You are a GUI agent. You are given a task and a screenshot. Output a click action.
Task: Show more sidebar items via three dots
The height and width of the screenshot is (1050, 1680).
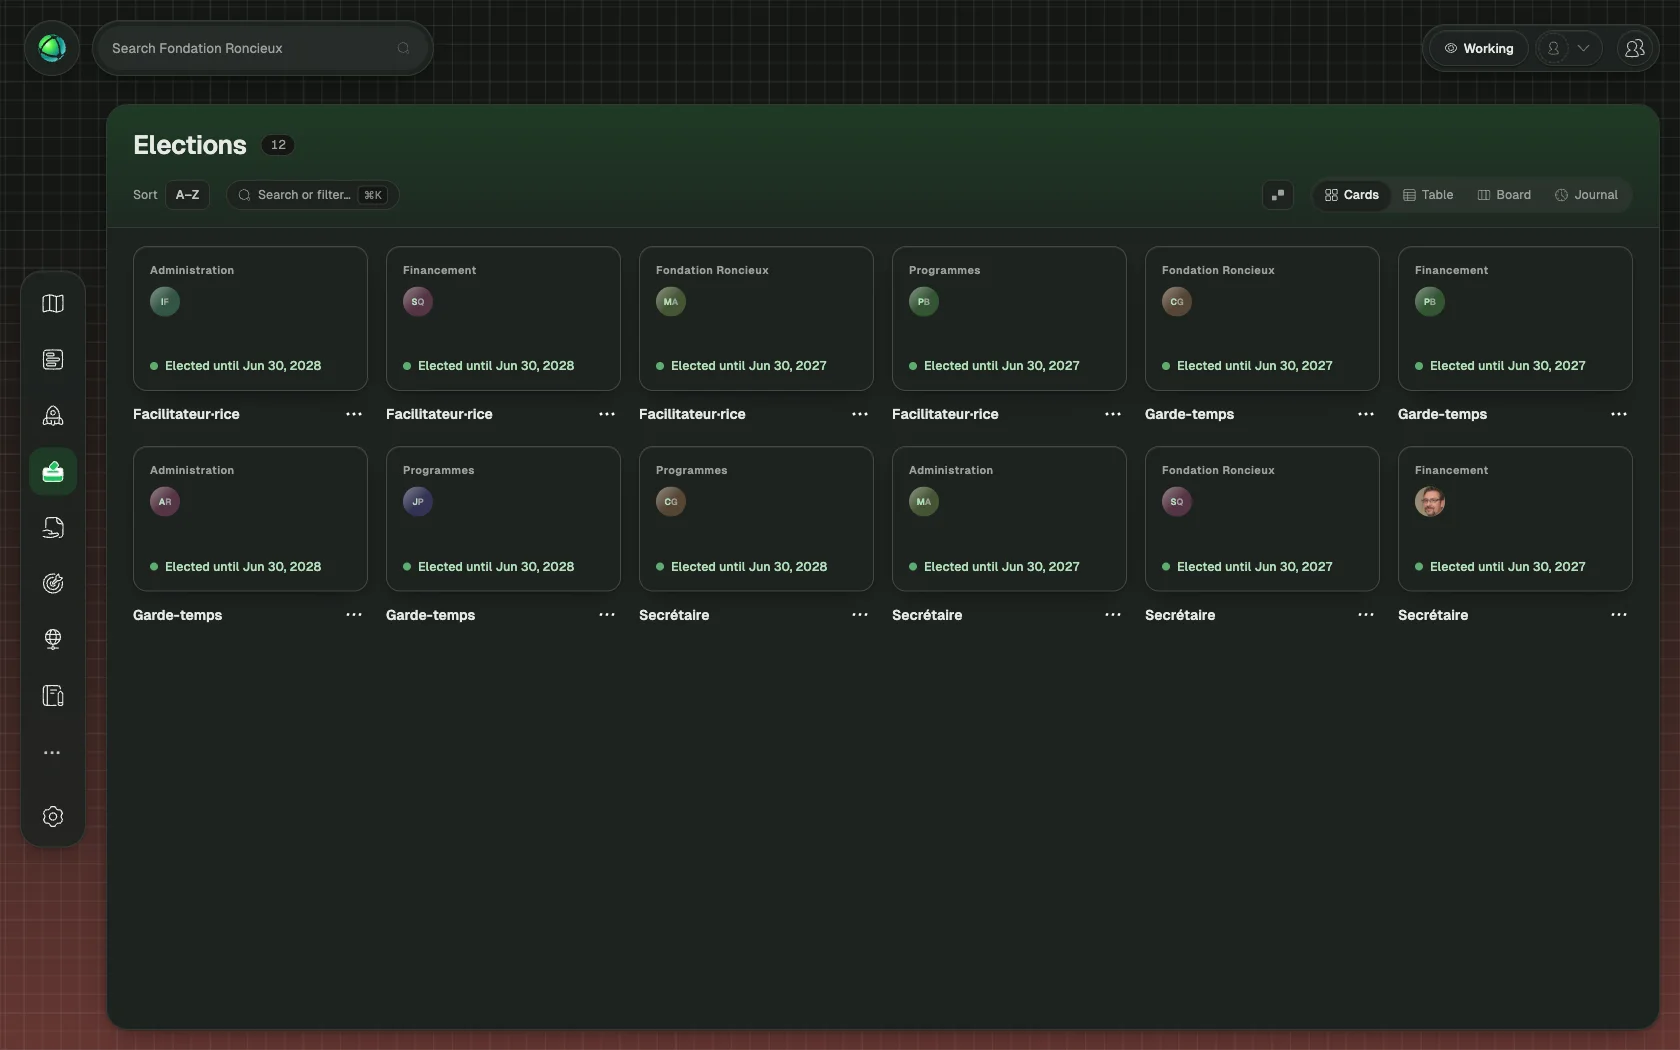pos(53,752)
